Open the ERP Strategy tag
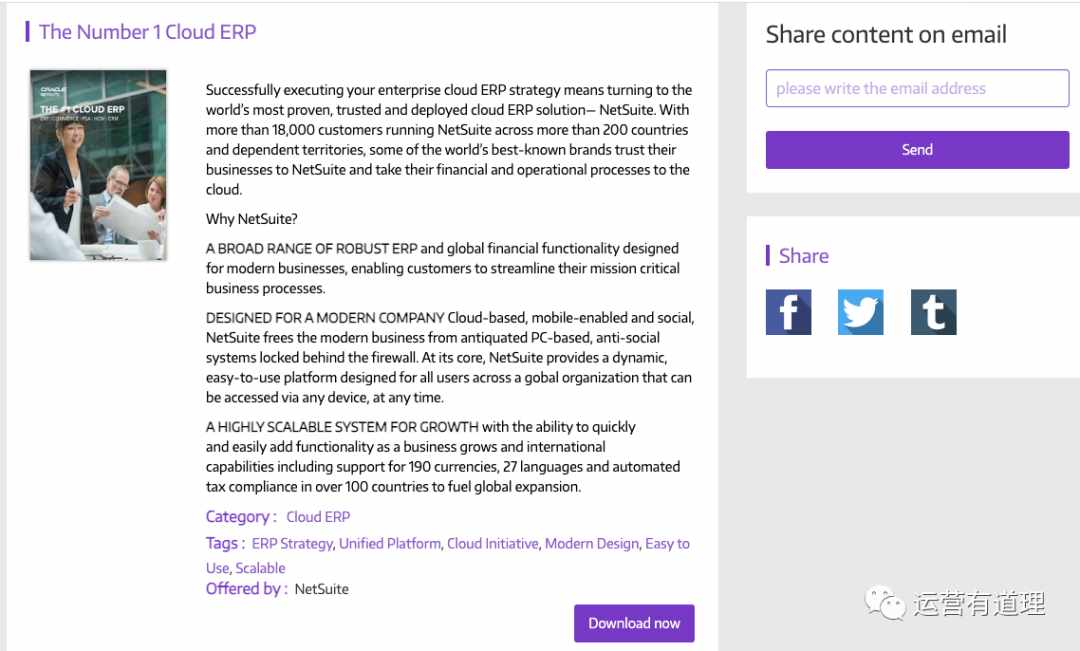The height and width of the screenshot is (651, 1080). coord(292,544)
